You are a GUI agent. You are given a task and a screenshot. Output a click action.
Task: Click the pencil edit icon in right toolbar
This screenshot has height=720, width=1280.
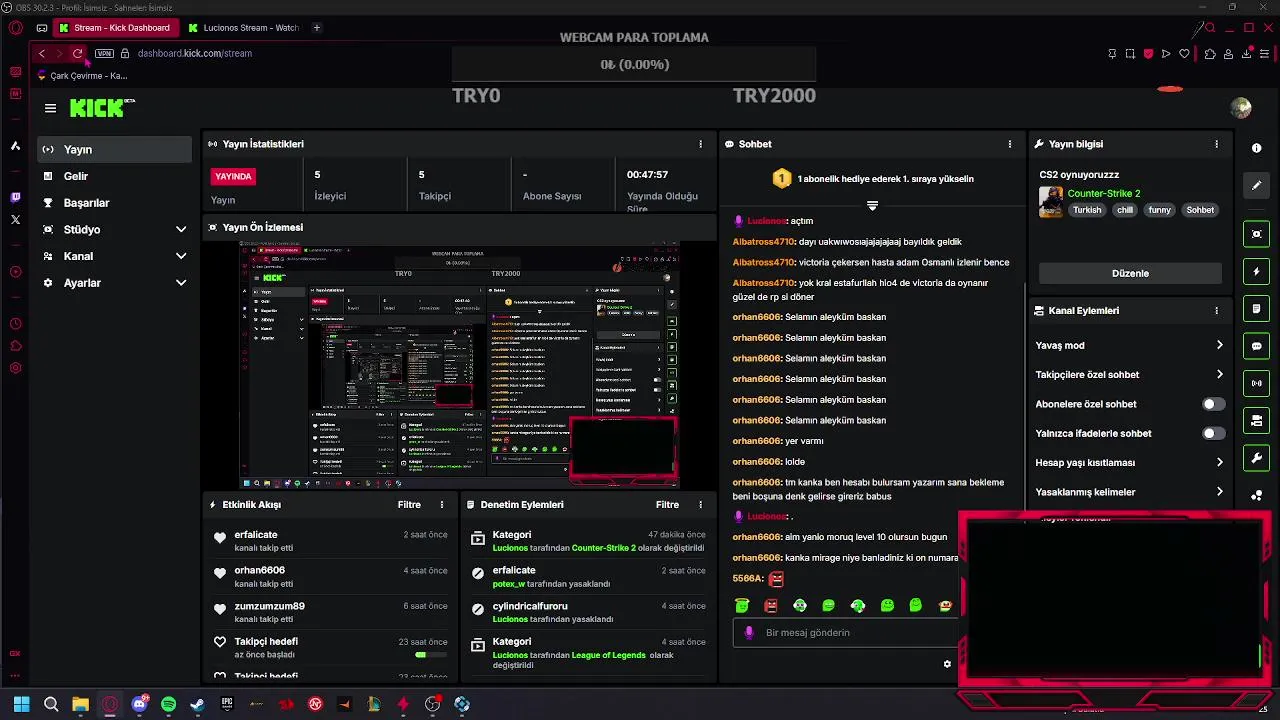pos(1257,185)
